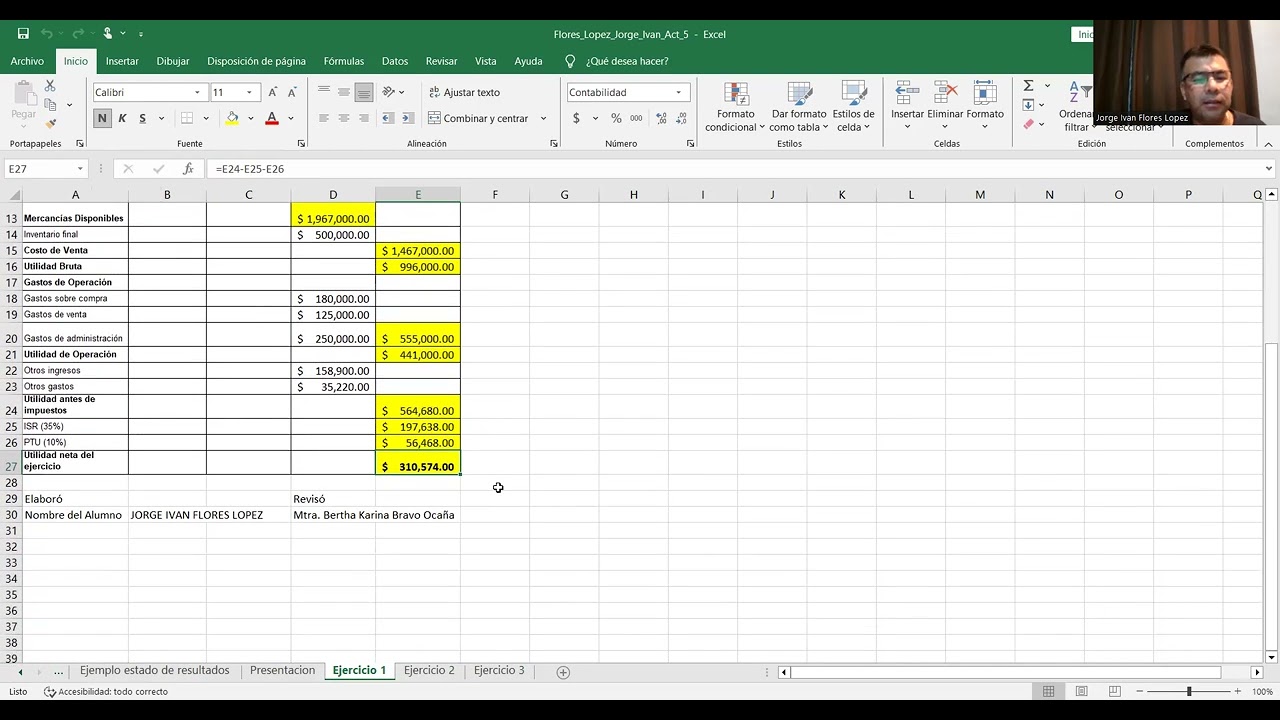Image resolution: width=1280 pixels, height=720 pixels.
Task: Open Estilos de celda gallery
Action: [853, 107]
